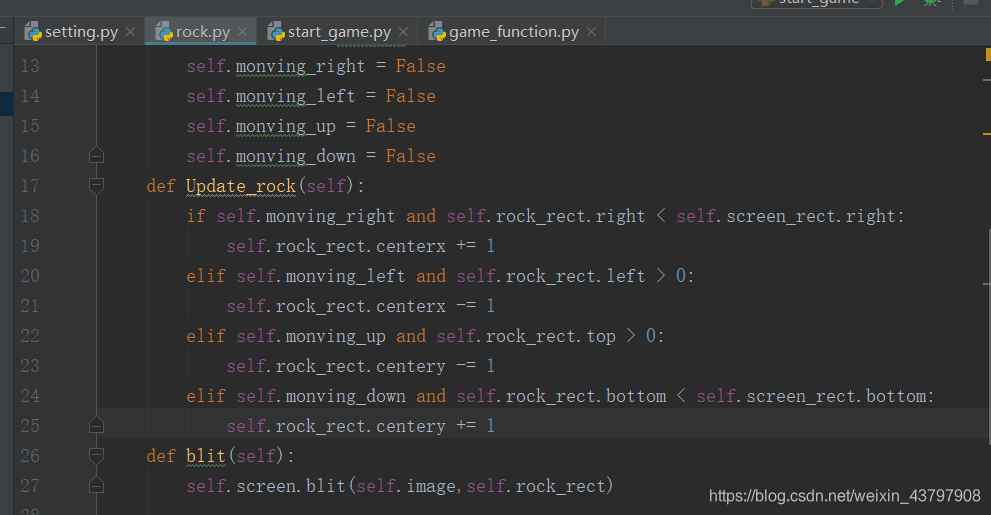The height and width of the screenshot is (515, 991).
Task: Open the start_game run configuration dropdown
Action: [x=817, y=3]
